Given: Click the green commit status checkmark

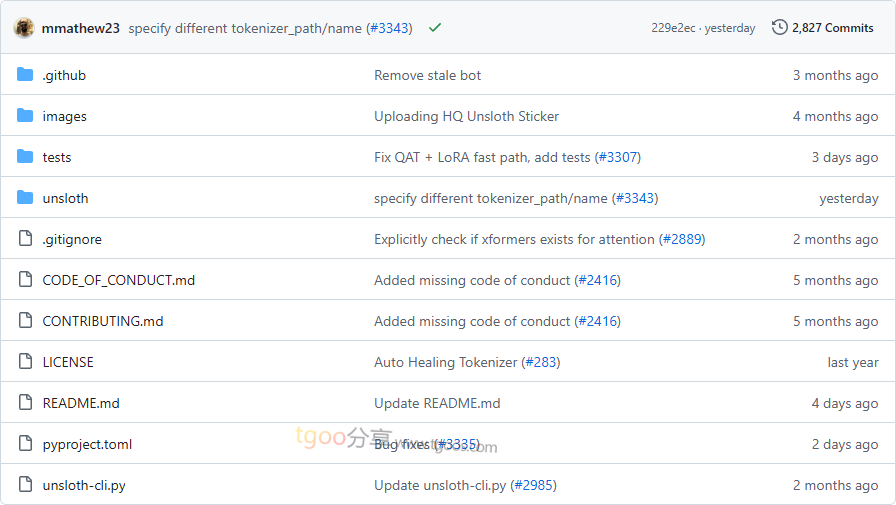Looking at the screenshot, I should click(x=435, y=28).
